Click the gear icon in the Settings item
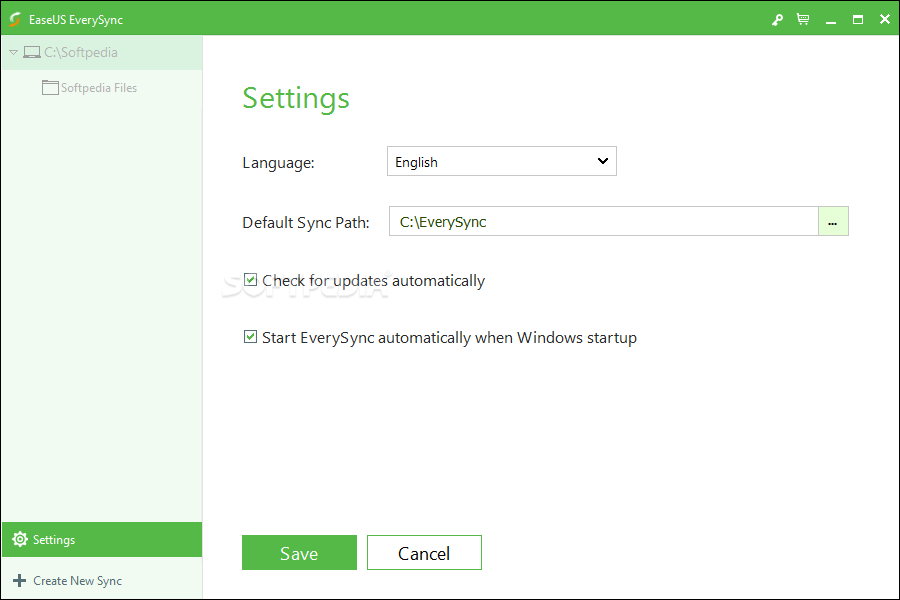This screenshot has height=600, width=900. pyautogui.click(x=20, y=539)
